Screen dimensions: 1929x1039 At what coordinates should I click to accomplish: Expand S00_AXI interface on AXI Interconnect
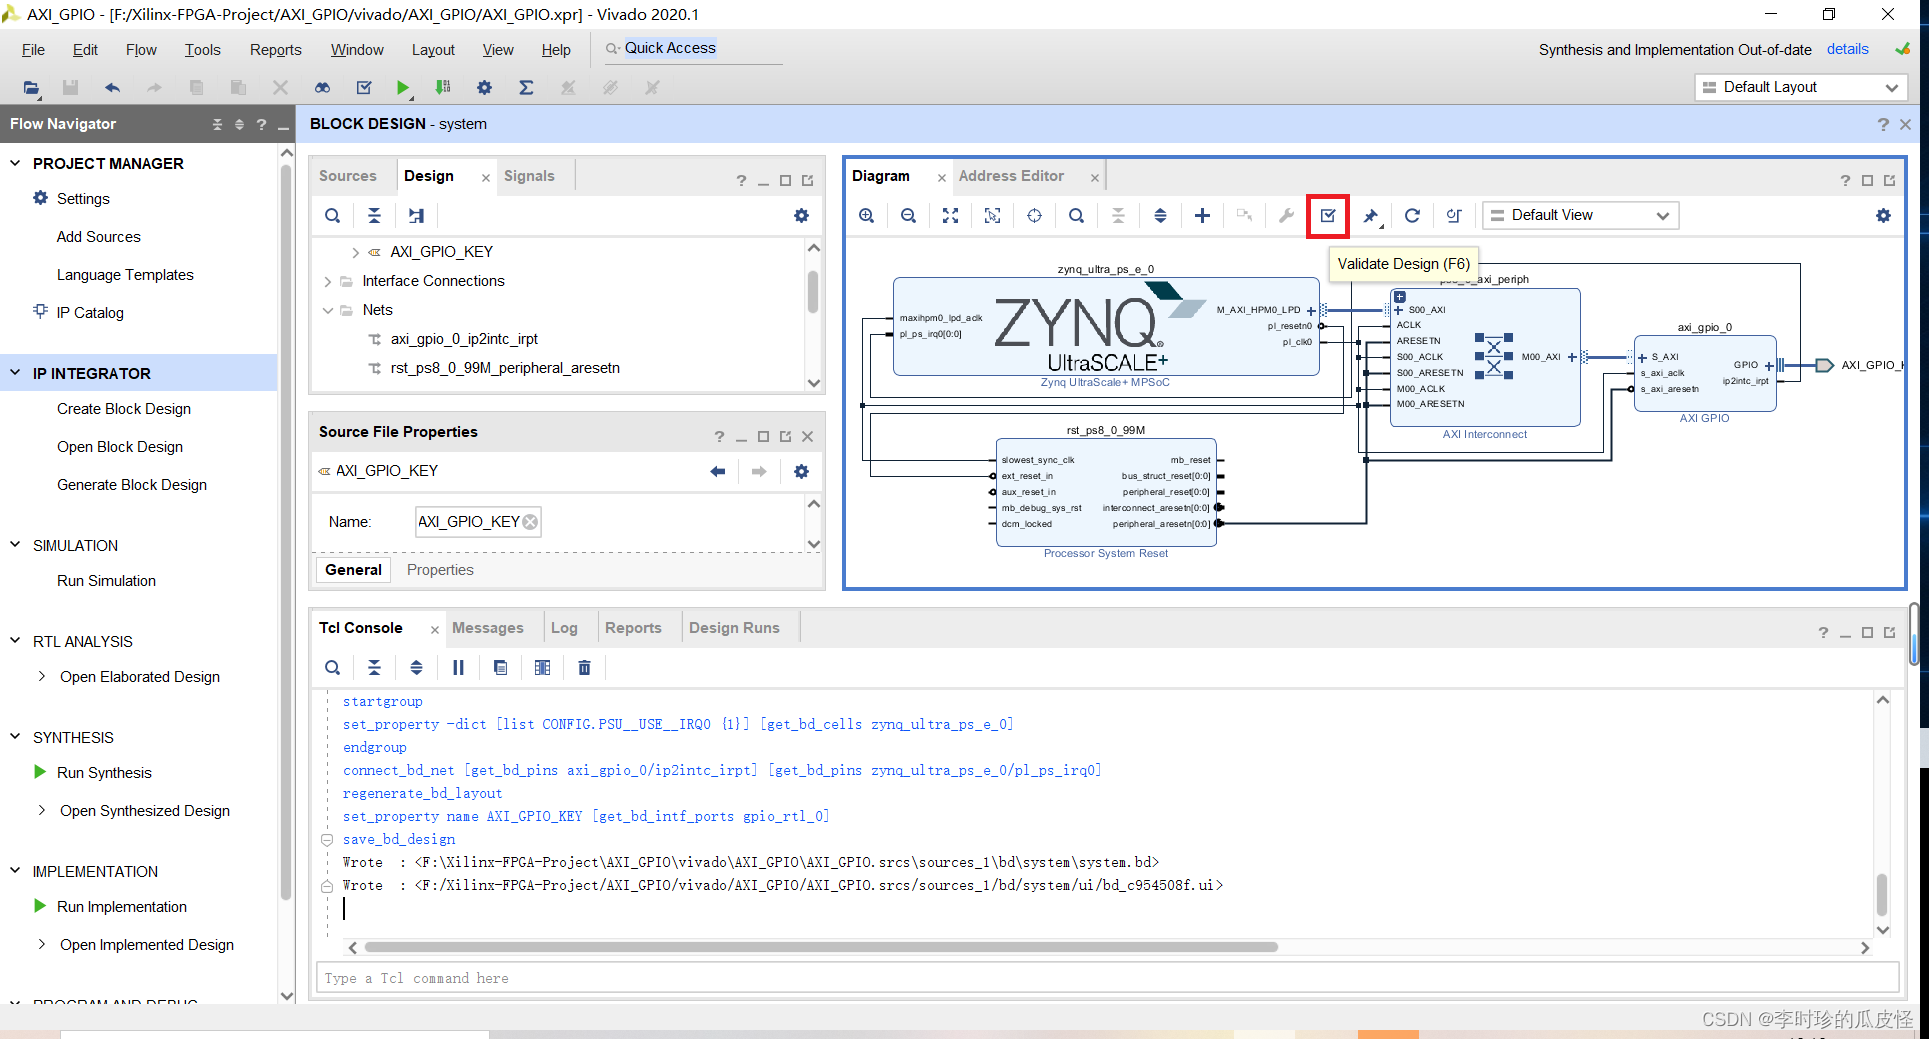1398,310
